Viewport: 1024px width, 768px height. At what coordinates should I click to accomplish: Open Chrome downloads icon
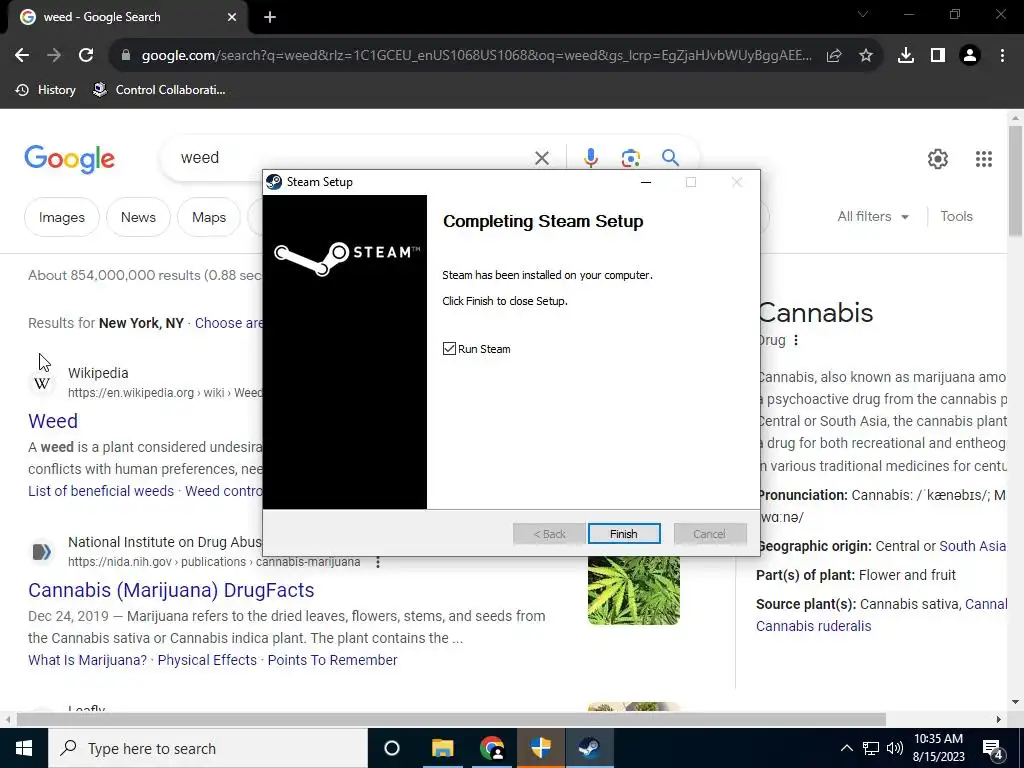point(906,56)
